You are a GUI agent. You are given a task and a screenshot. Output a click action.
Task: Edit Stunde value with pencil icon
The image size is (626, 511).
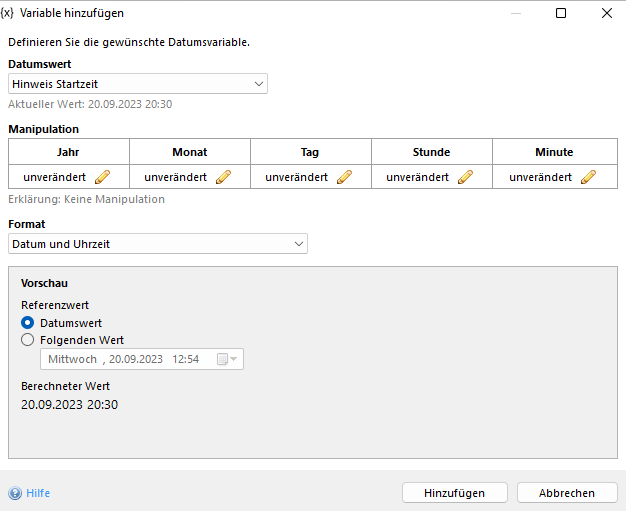pos(465,177)
